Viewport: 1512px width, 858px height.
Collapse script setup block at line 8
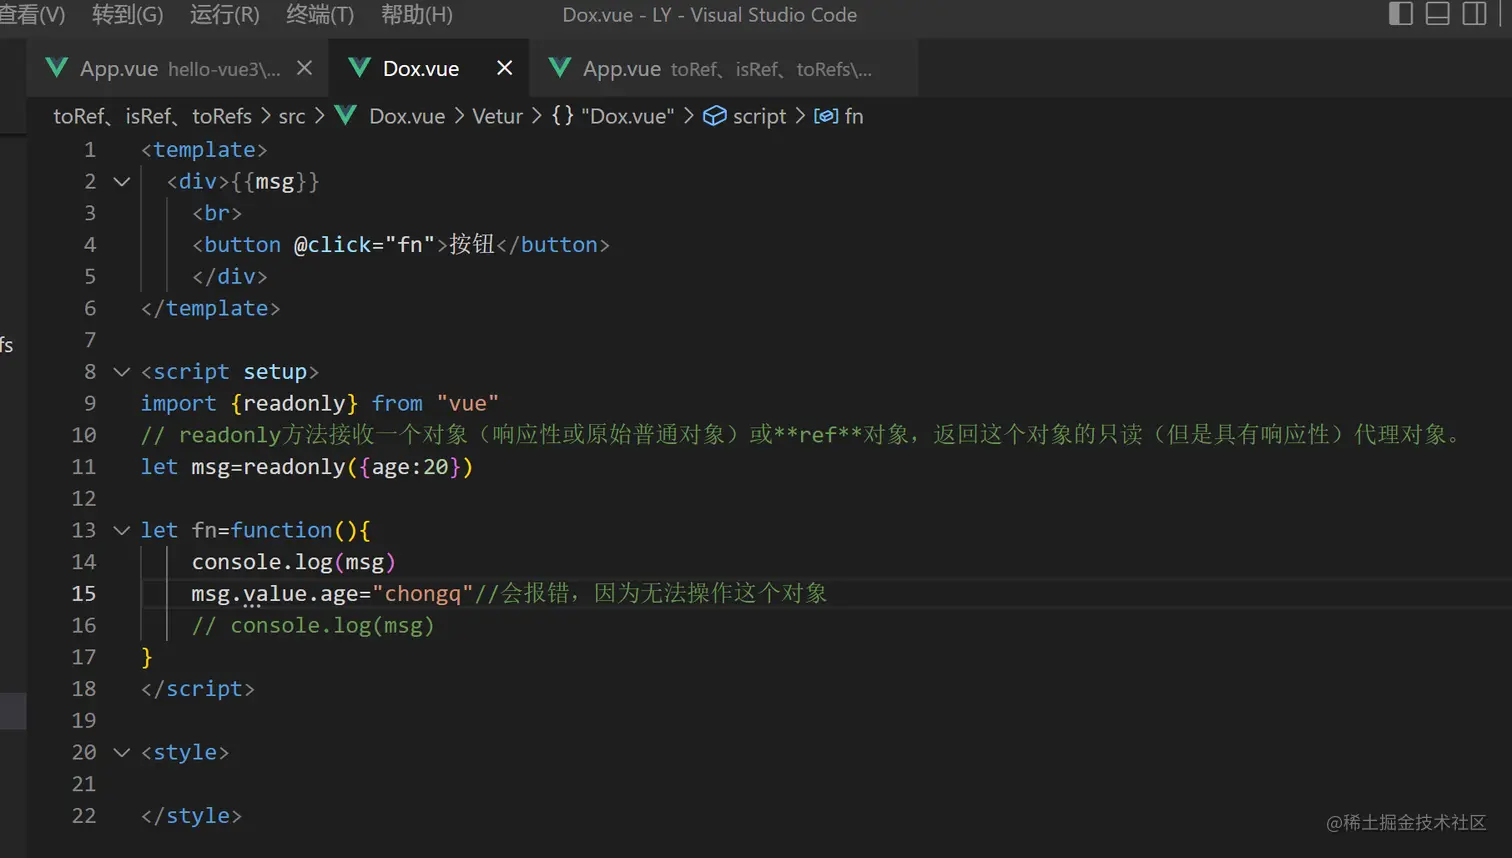point(122,372)
